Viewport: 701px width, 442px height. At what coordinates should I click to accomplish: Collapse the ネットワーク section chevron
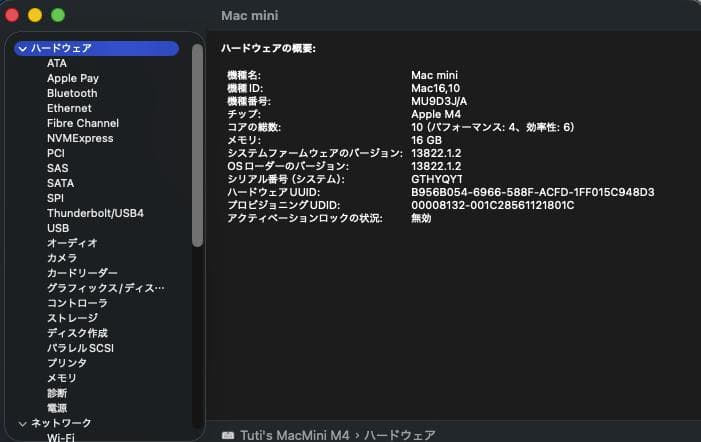click(x=23, y=423)
